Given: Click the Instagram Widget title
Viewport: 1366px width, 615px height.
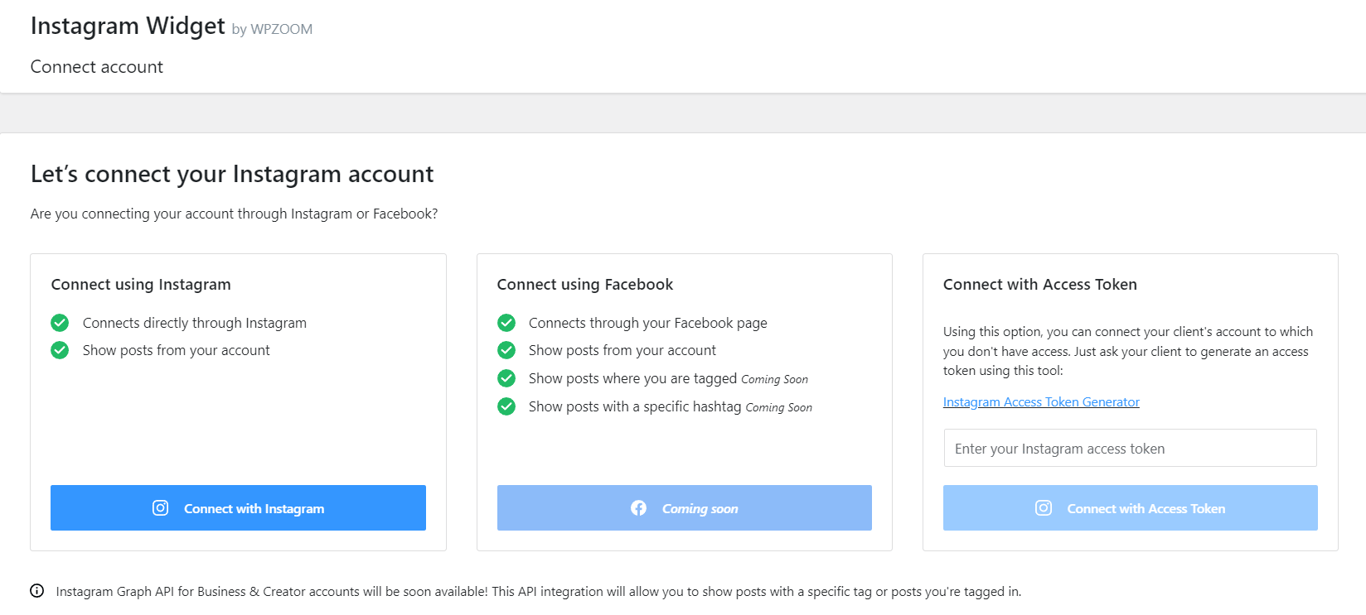Looking at the screenshot, I should pyautogui.click(x=127, y=25).
